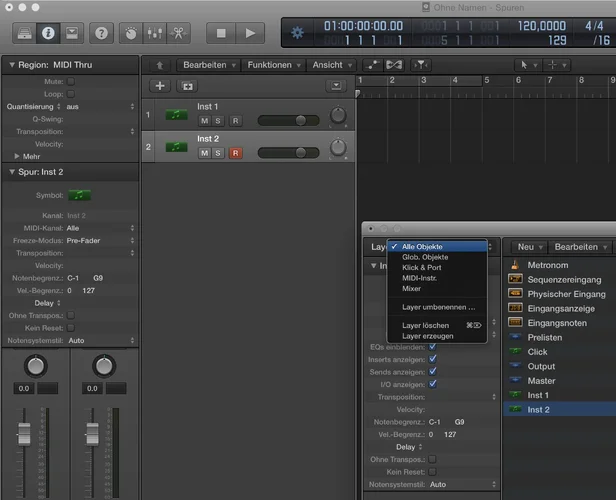Toggle the Inspector info button
The height and width of the screenshot is (500, 616).
pos(47,33)
